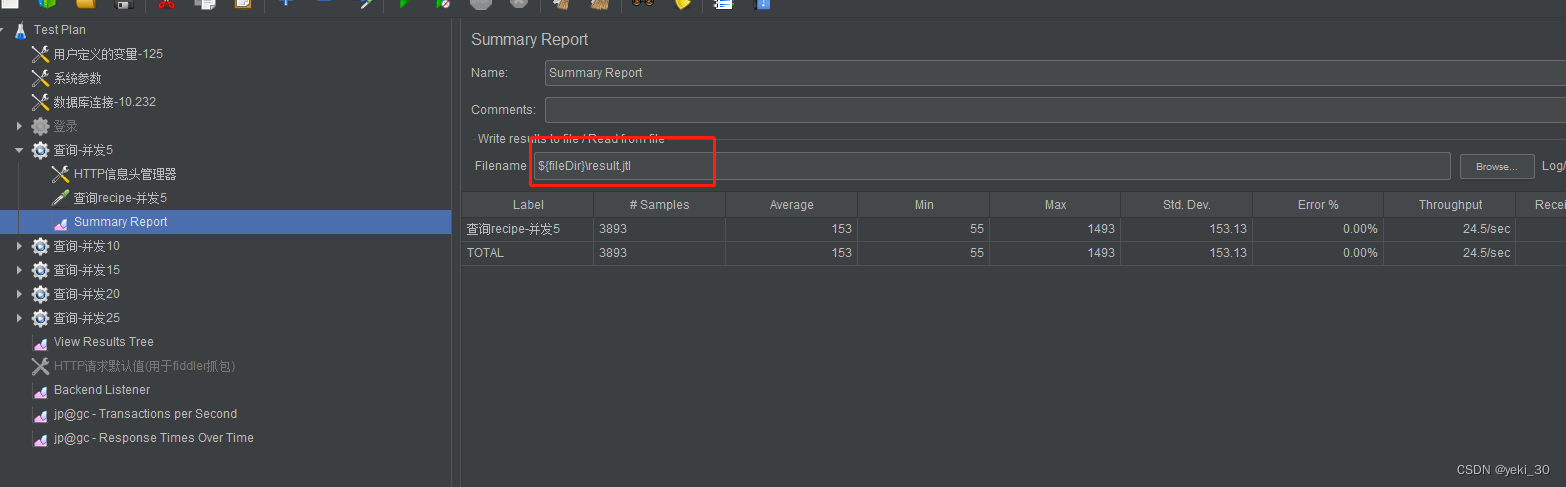Click the Browse... button
Image resolution: width=1566 pixels, height=487 pixels.
click(x=1497, y=167)
